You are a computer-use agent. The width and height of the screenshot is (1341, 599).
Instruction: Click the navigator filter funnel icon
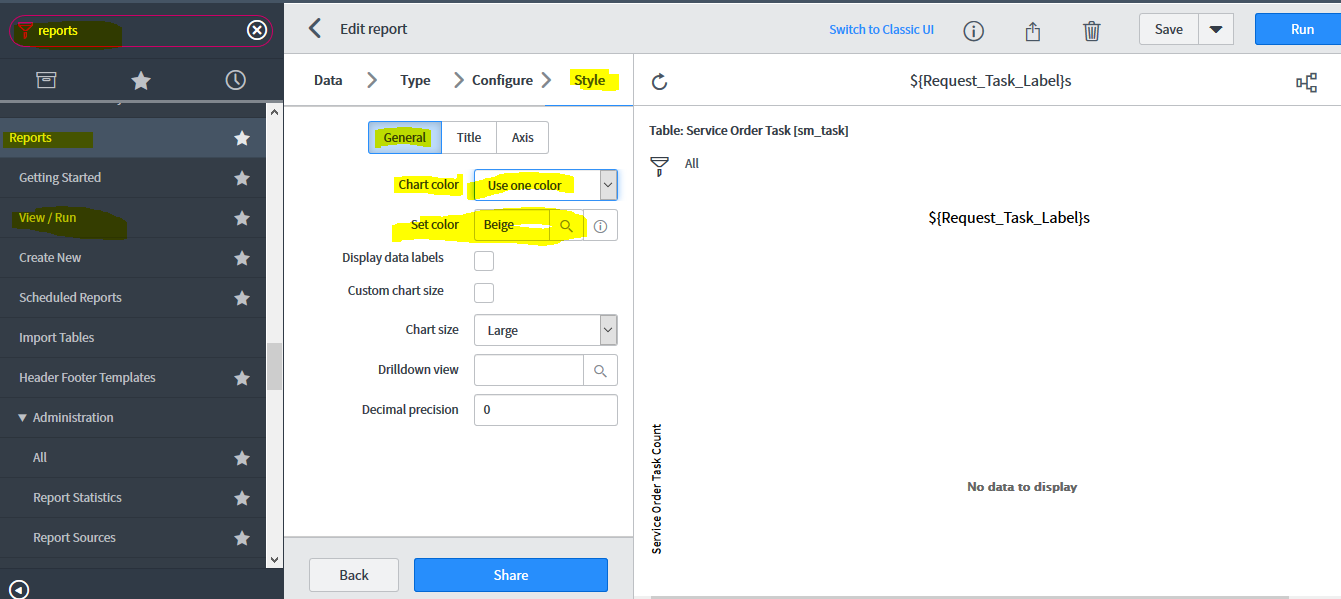(x=26, y=31)
